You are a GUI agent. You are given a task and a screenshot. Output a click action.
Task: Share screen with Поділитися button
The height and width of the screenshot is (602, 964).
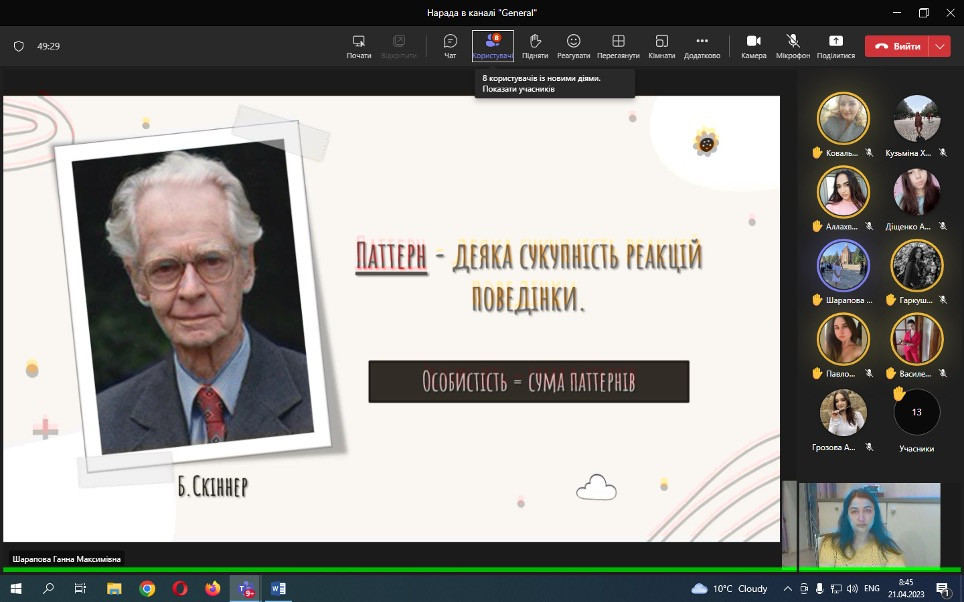point(836,45)
